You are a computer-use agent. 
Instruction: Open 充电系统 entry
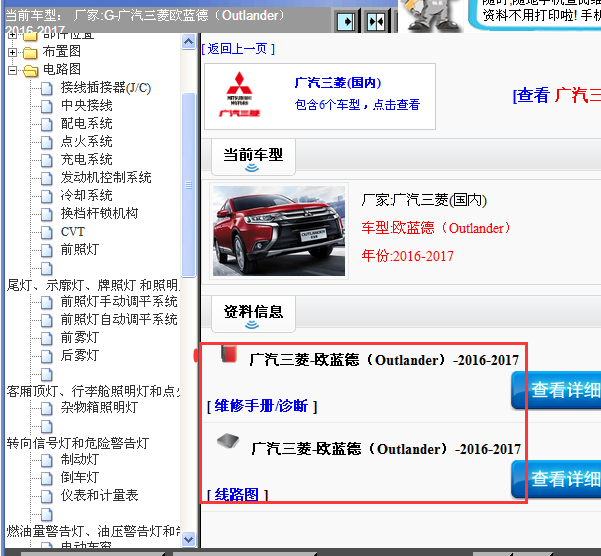87,159
